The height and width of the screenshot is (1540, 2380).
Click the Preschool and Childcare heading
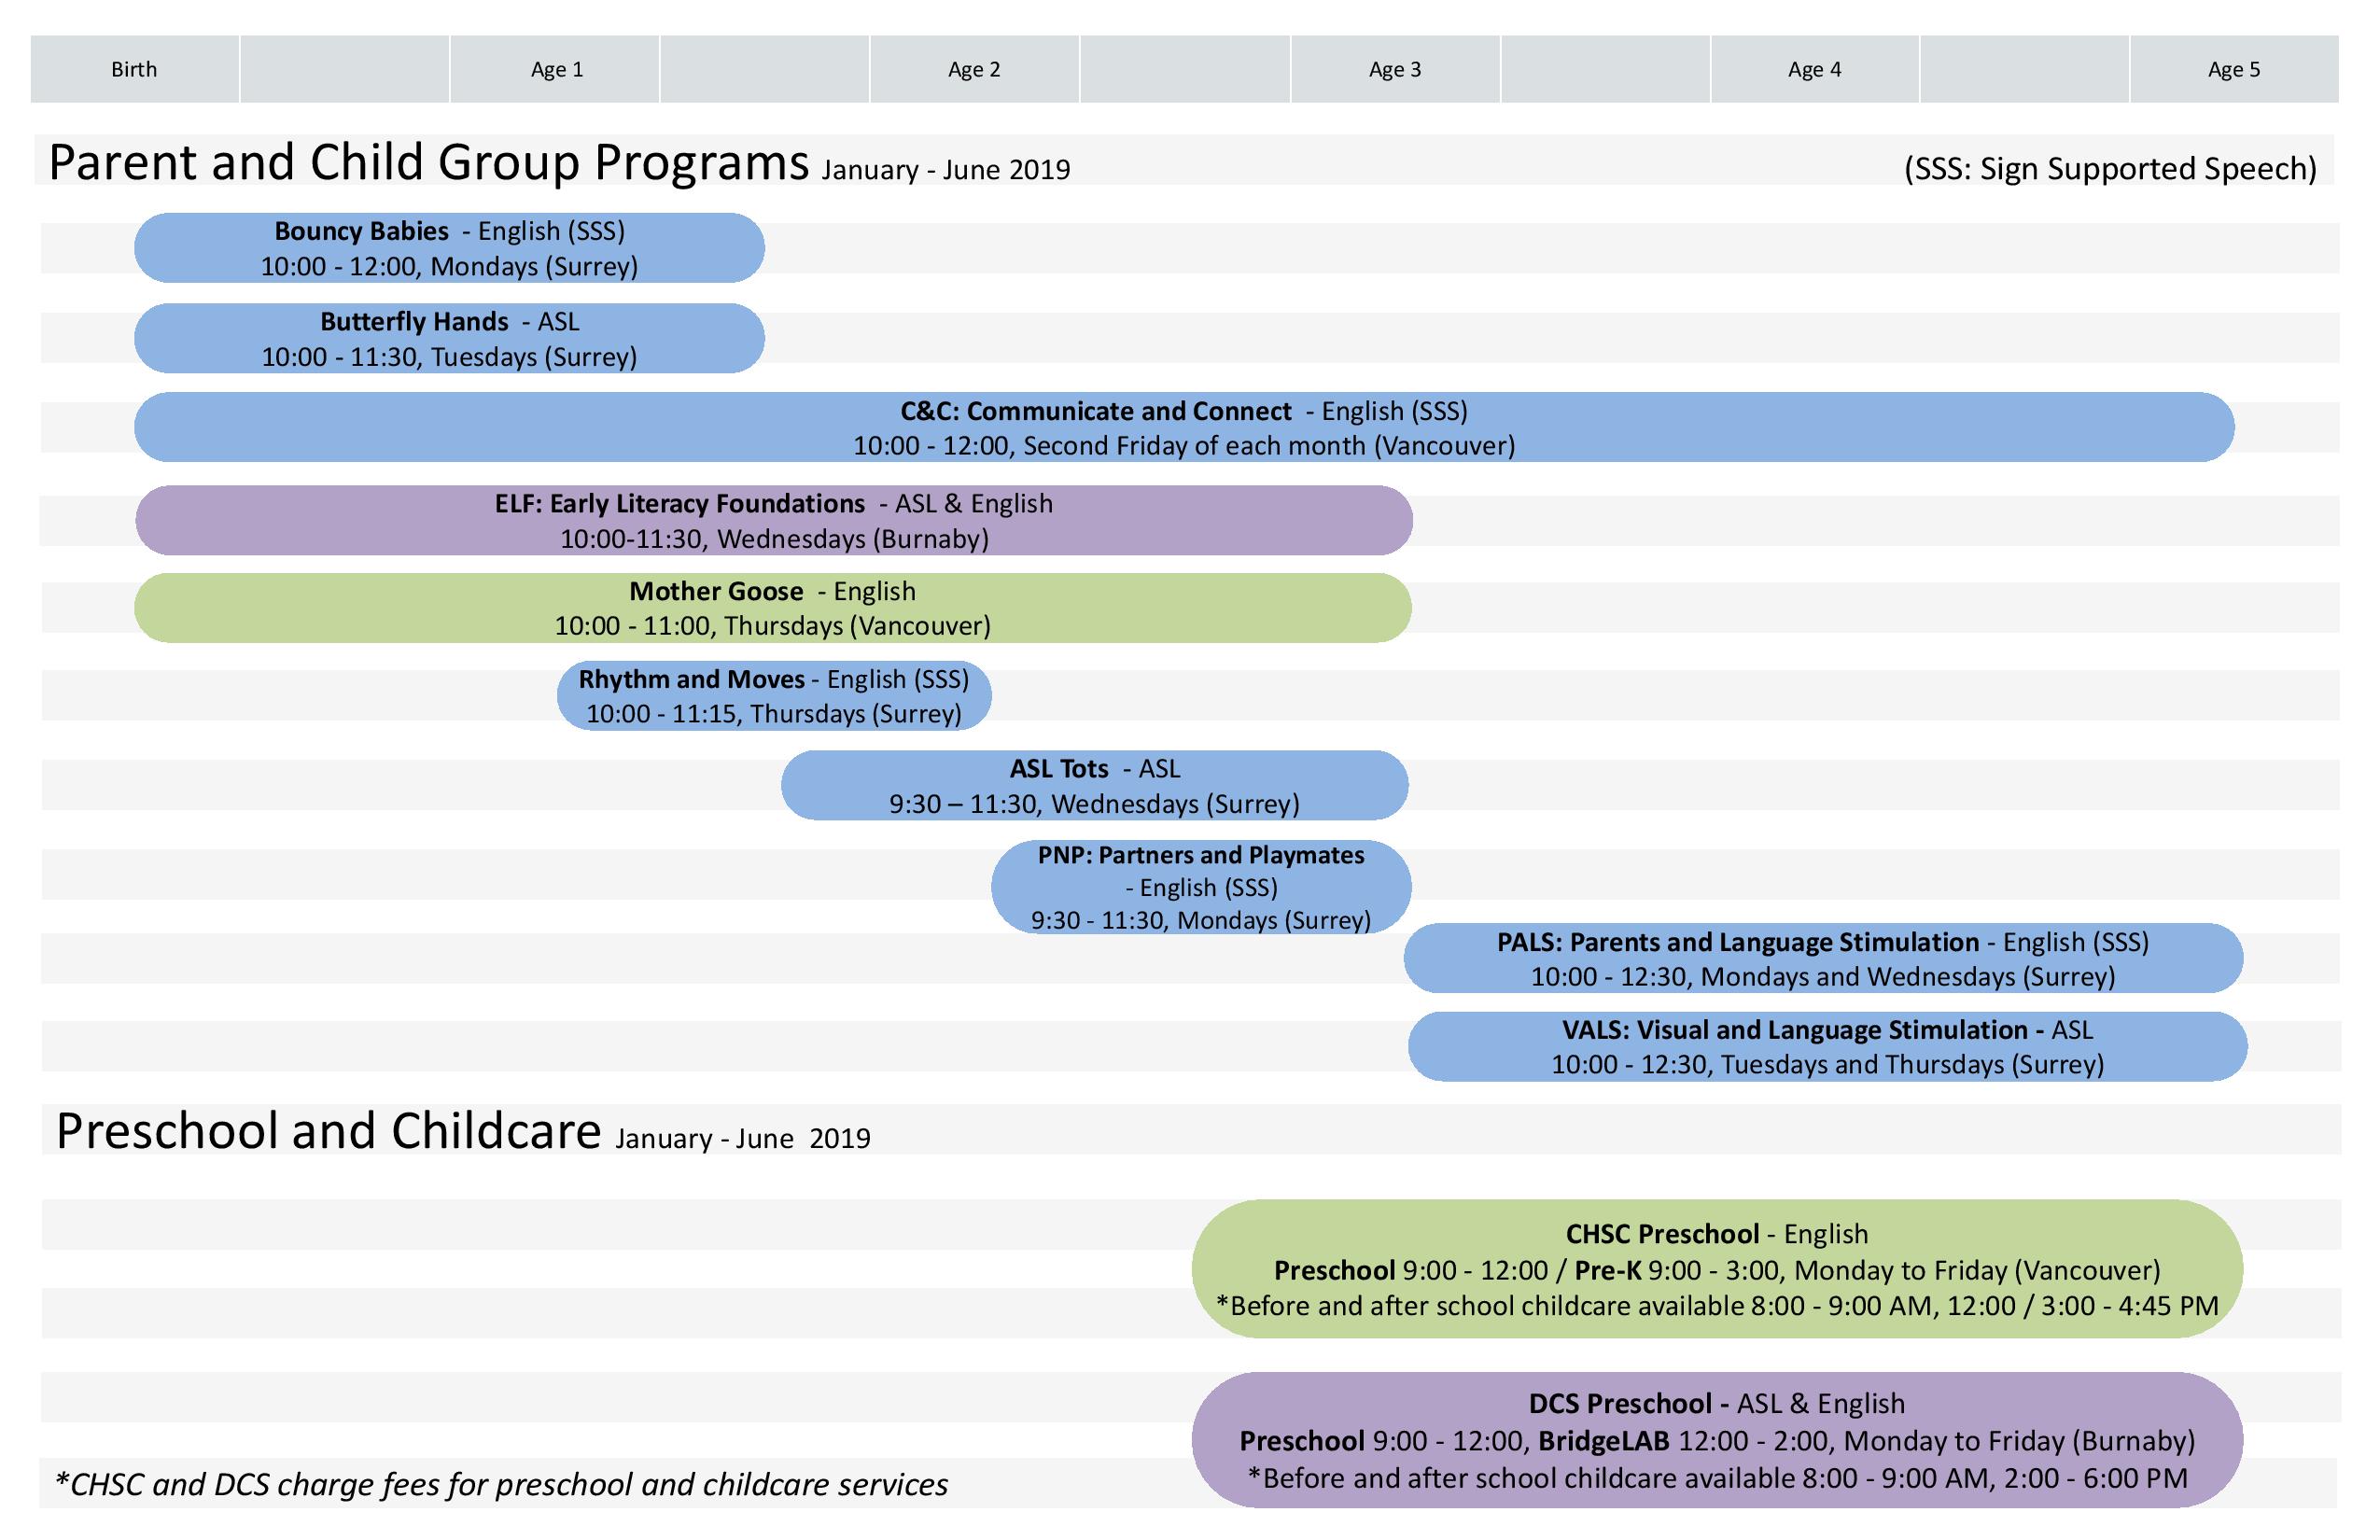pyautogui.click(x=328, y=1131)
